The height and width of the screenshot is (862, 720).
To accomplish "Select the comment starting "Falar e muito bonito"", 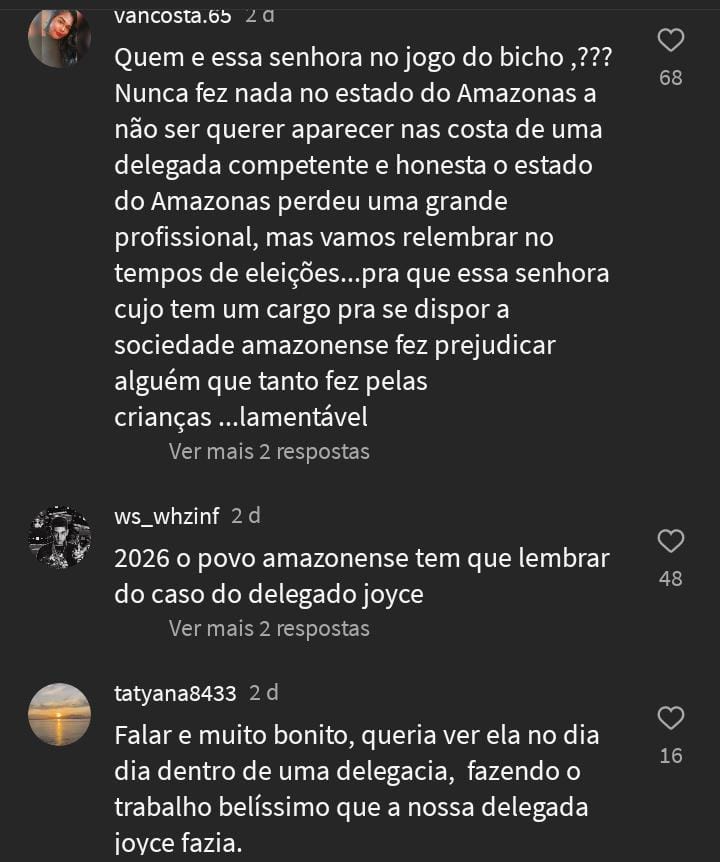I will (357, 789).
